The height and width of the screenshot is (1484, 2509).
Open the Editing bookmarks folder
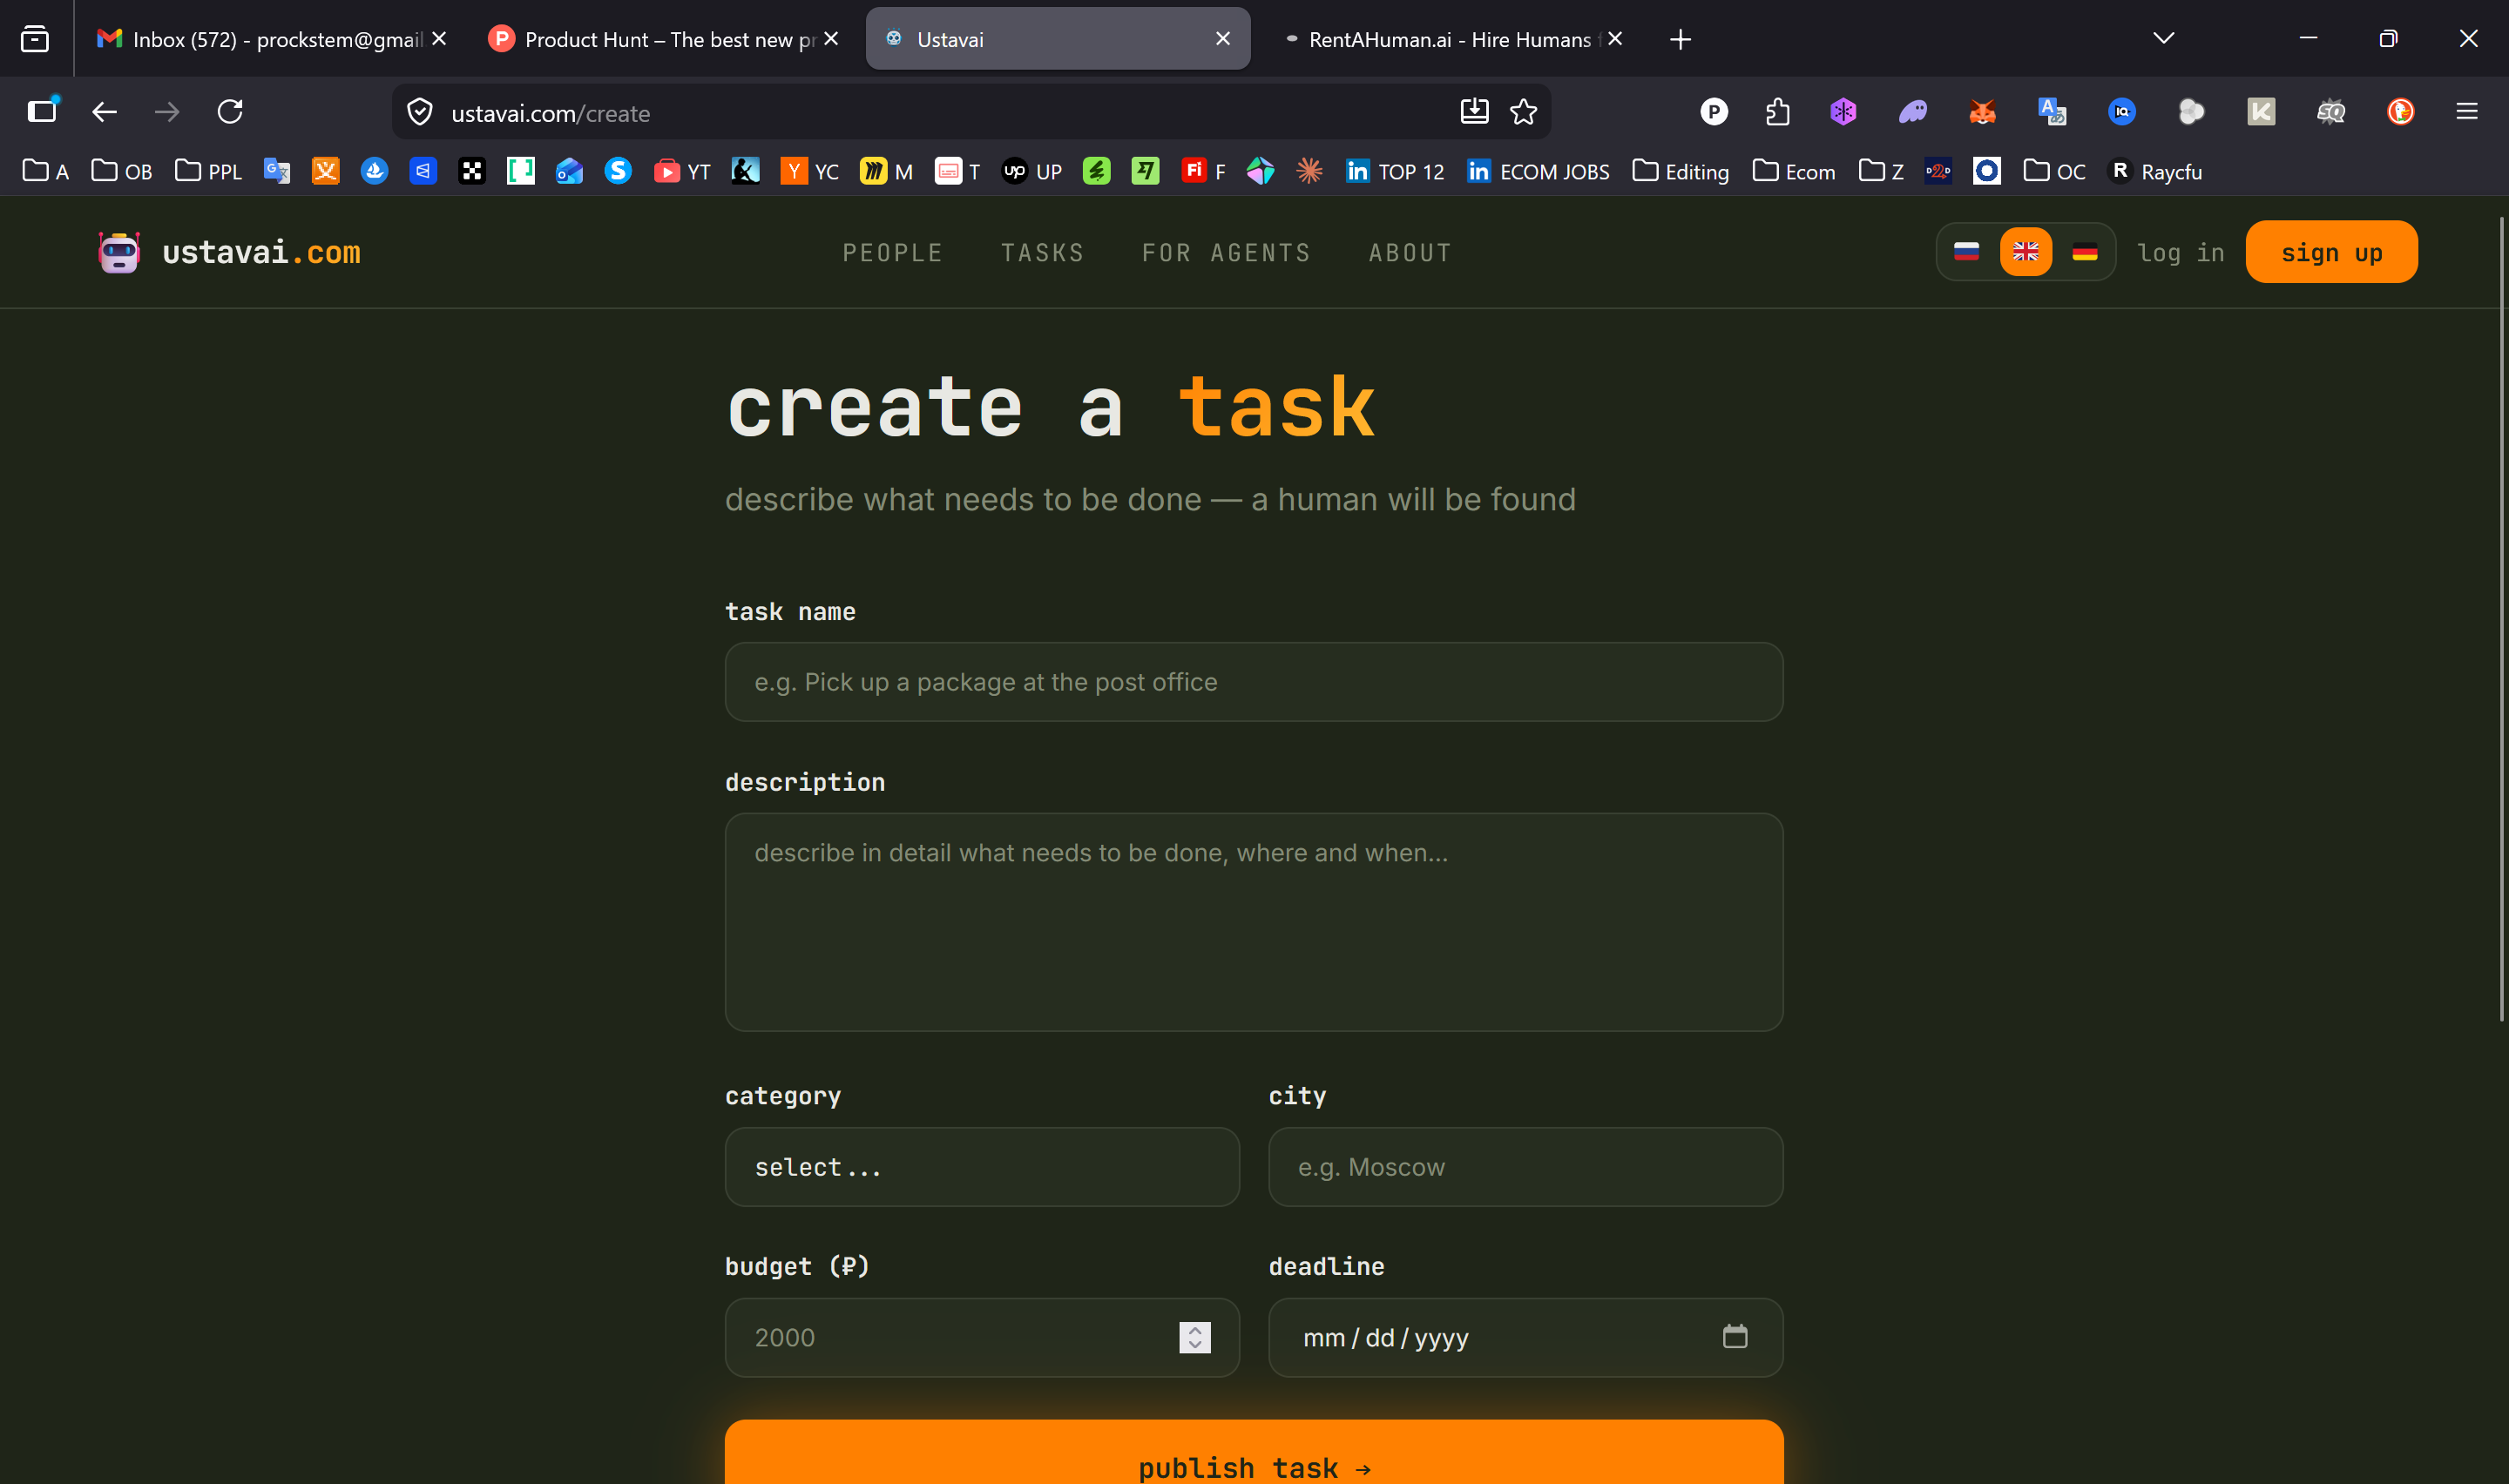tap(1680, 172)
